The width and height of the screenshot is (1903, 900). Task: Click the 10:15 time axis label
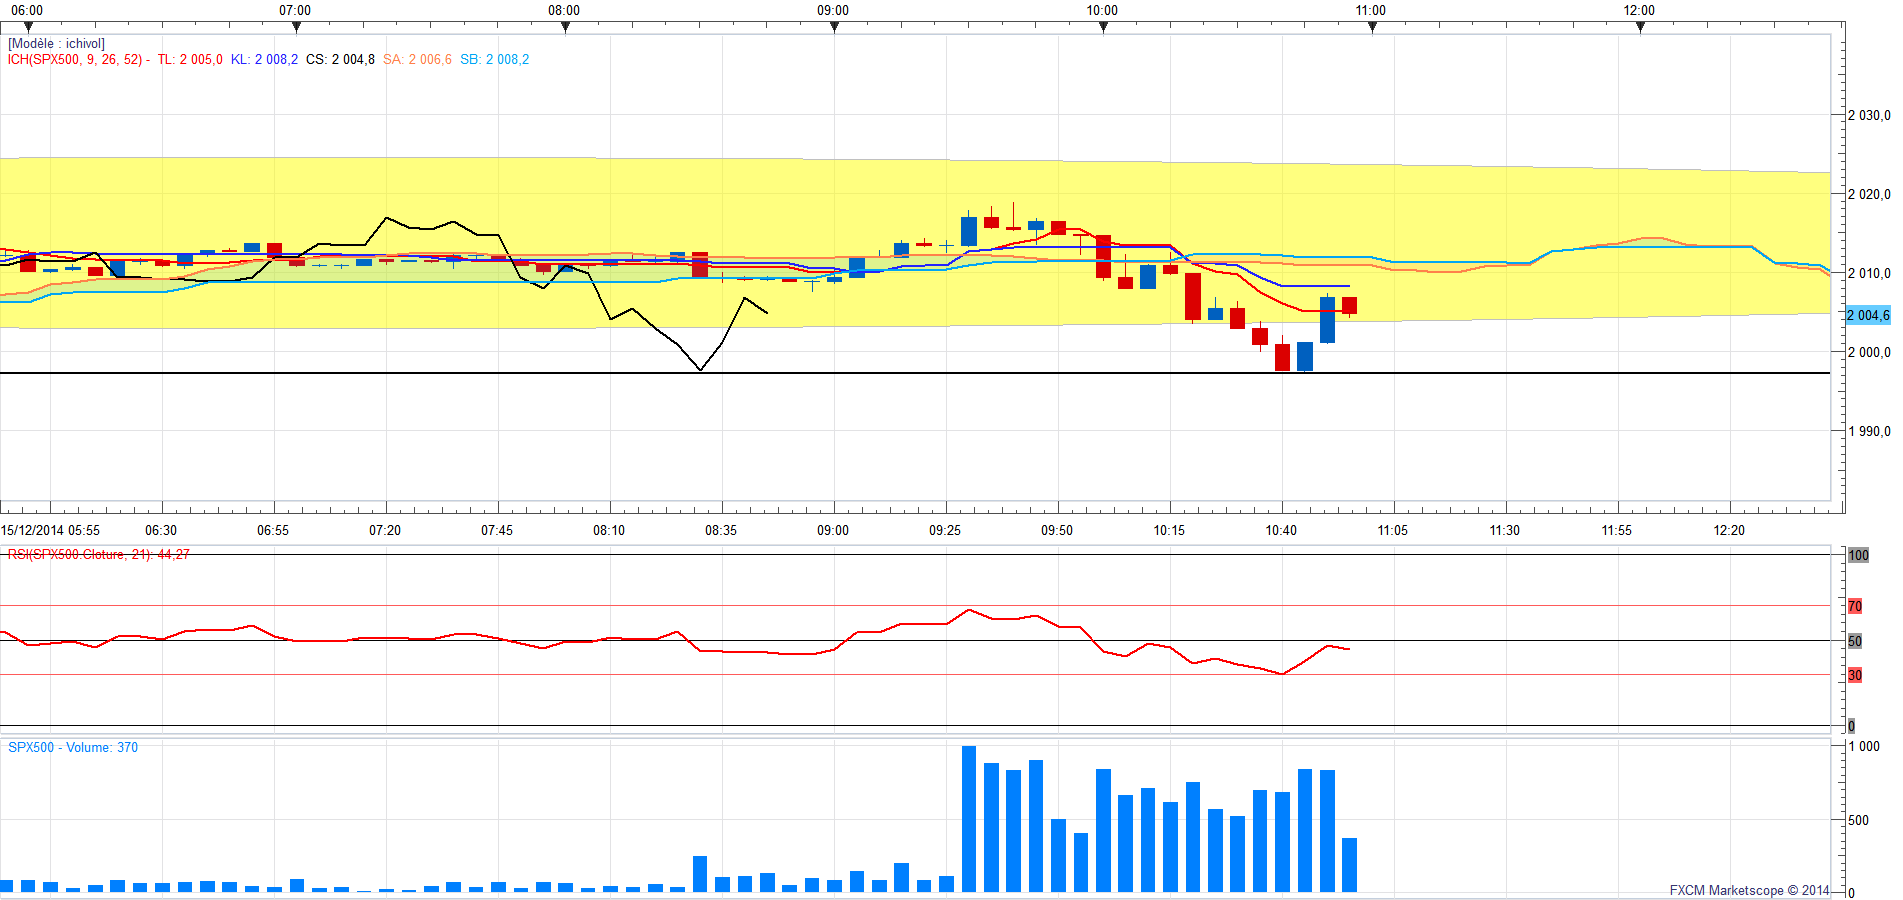pyautogui.click(x=1169, y=530)
